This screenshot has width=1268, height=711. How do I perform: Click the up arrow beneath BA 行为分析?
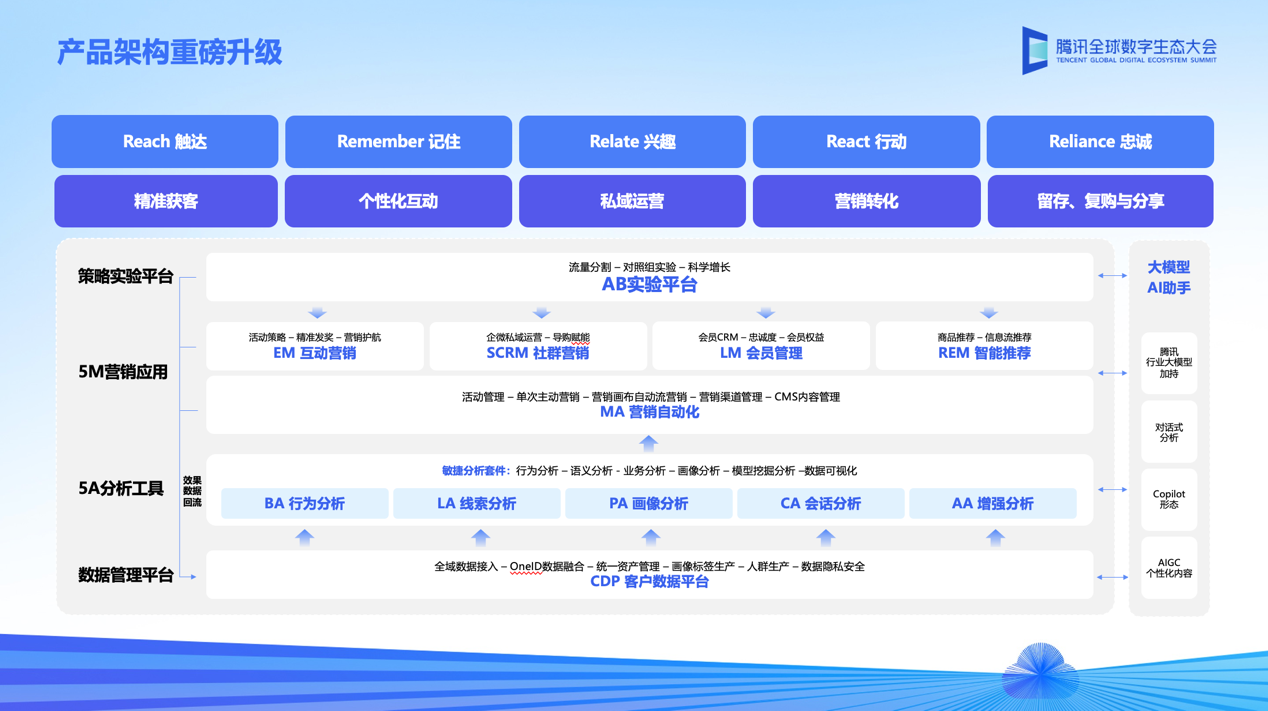305,537
